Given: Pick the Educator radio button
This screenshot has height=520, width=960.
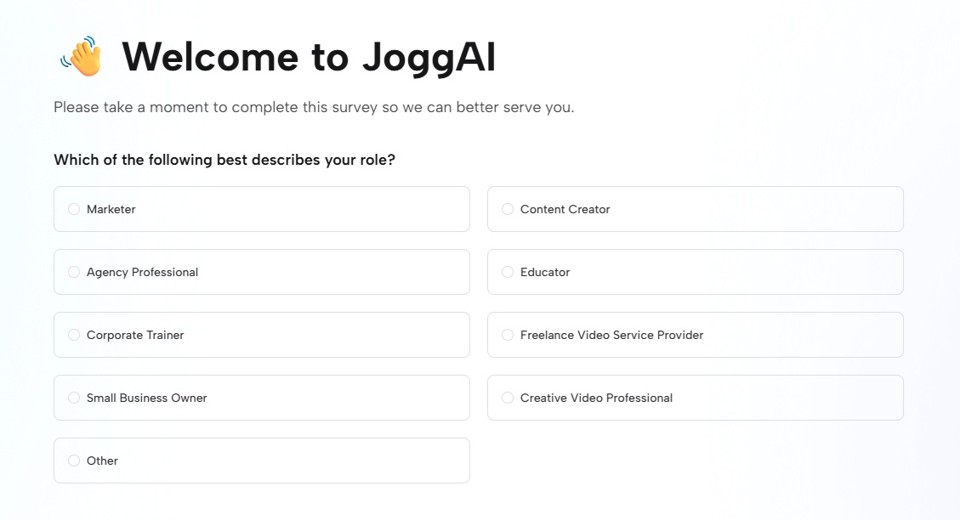Looking at the screenshot, I should click(x=508, y=272).
